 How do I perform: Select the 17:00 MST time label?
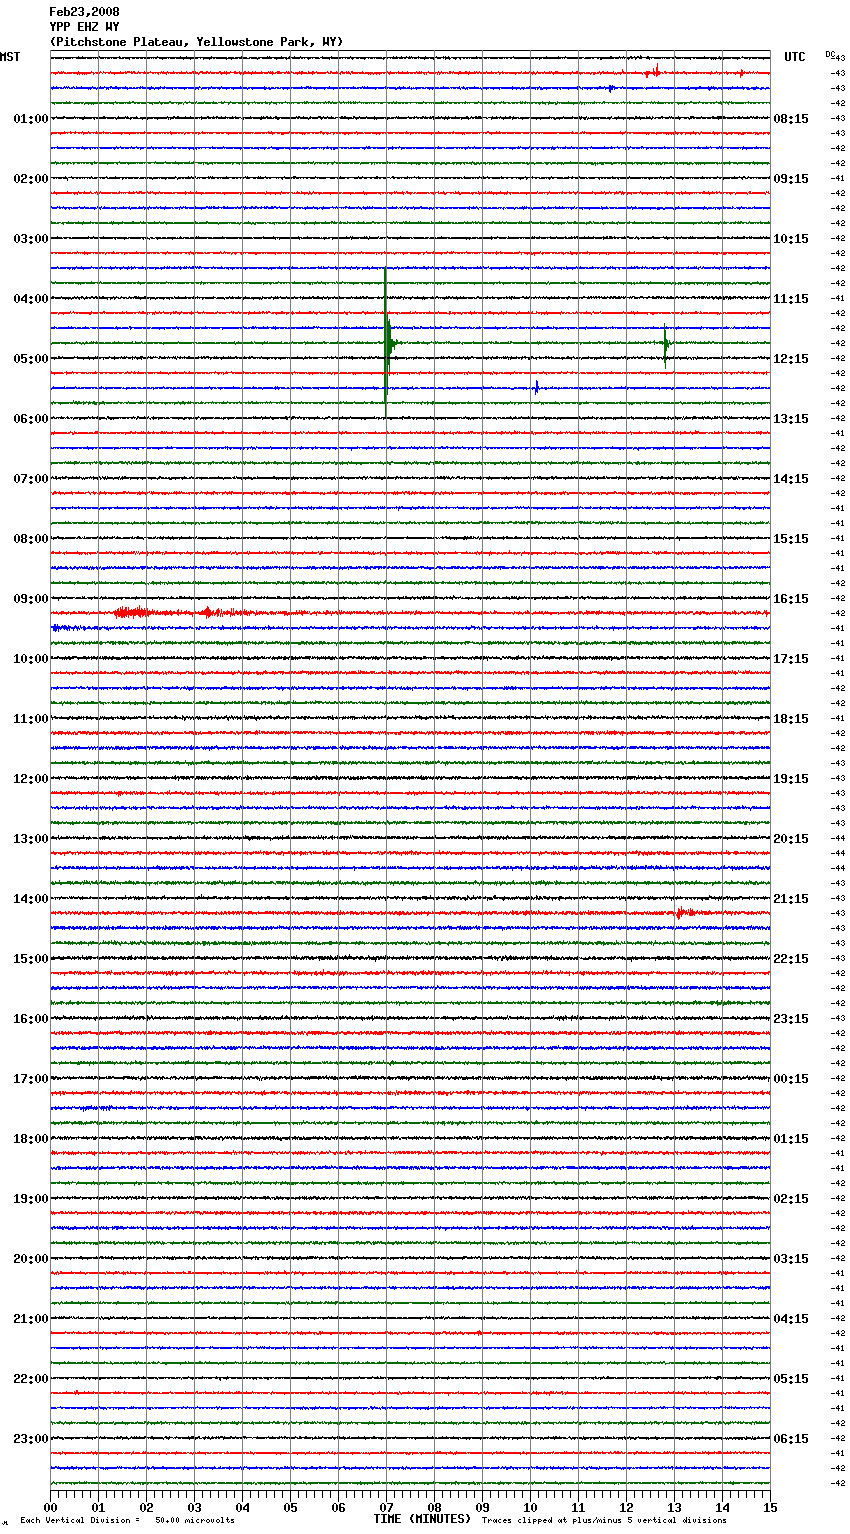point(30,1079)
